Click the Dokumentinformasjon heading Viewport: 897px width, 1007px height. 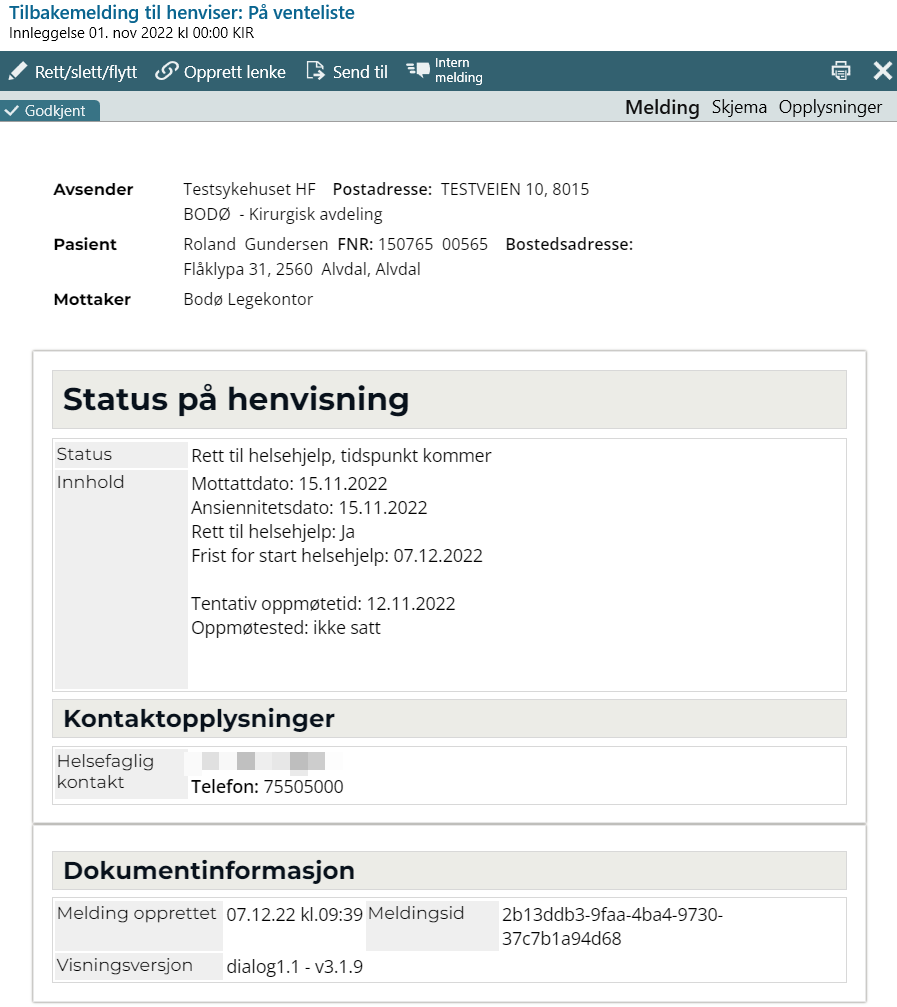(x=208, y=870)
